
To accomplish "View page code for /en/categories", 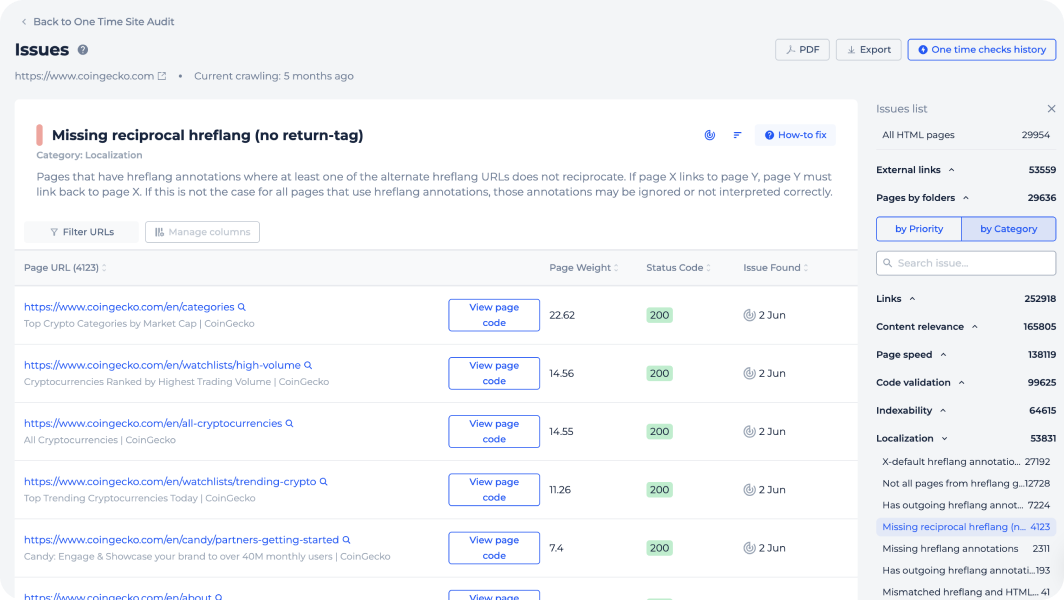I will point(494,315).
